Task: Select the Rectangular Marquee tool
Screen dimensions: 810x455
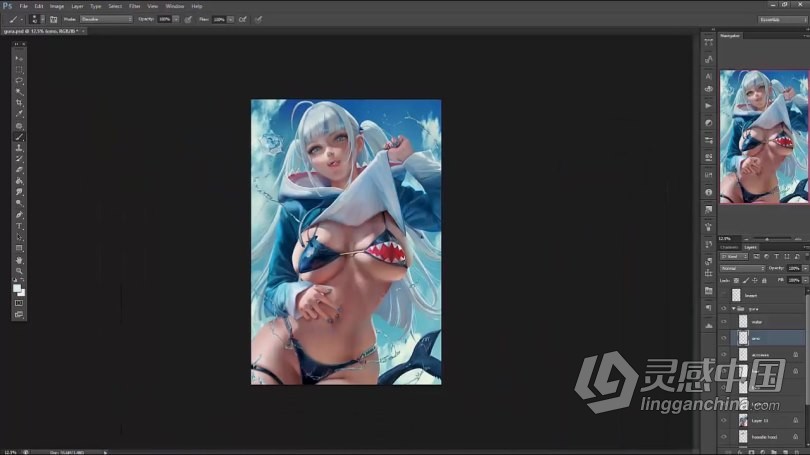Action: coord(19,70)
